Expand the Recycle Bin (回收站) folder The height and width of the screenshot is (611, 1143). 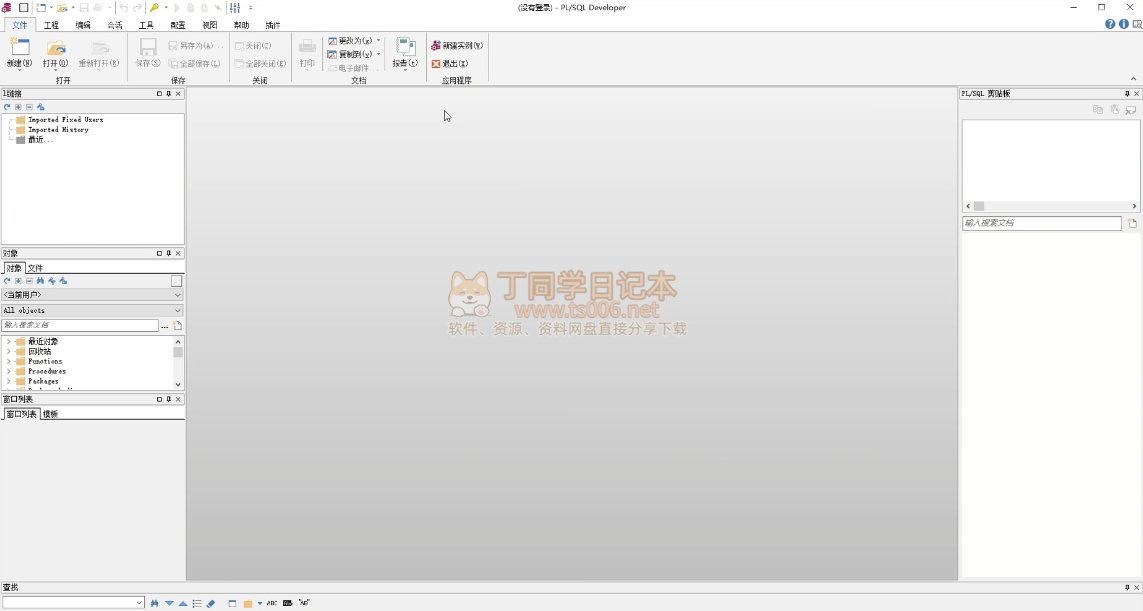pyautogui.click(x=9, y=351)
